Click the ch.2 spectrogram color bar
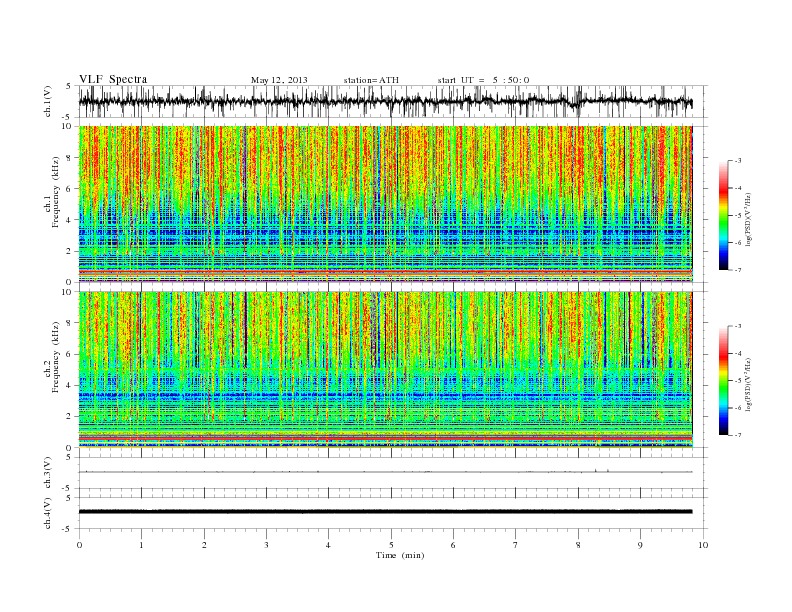 coord(723,381)
